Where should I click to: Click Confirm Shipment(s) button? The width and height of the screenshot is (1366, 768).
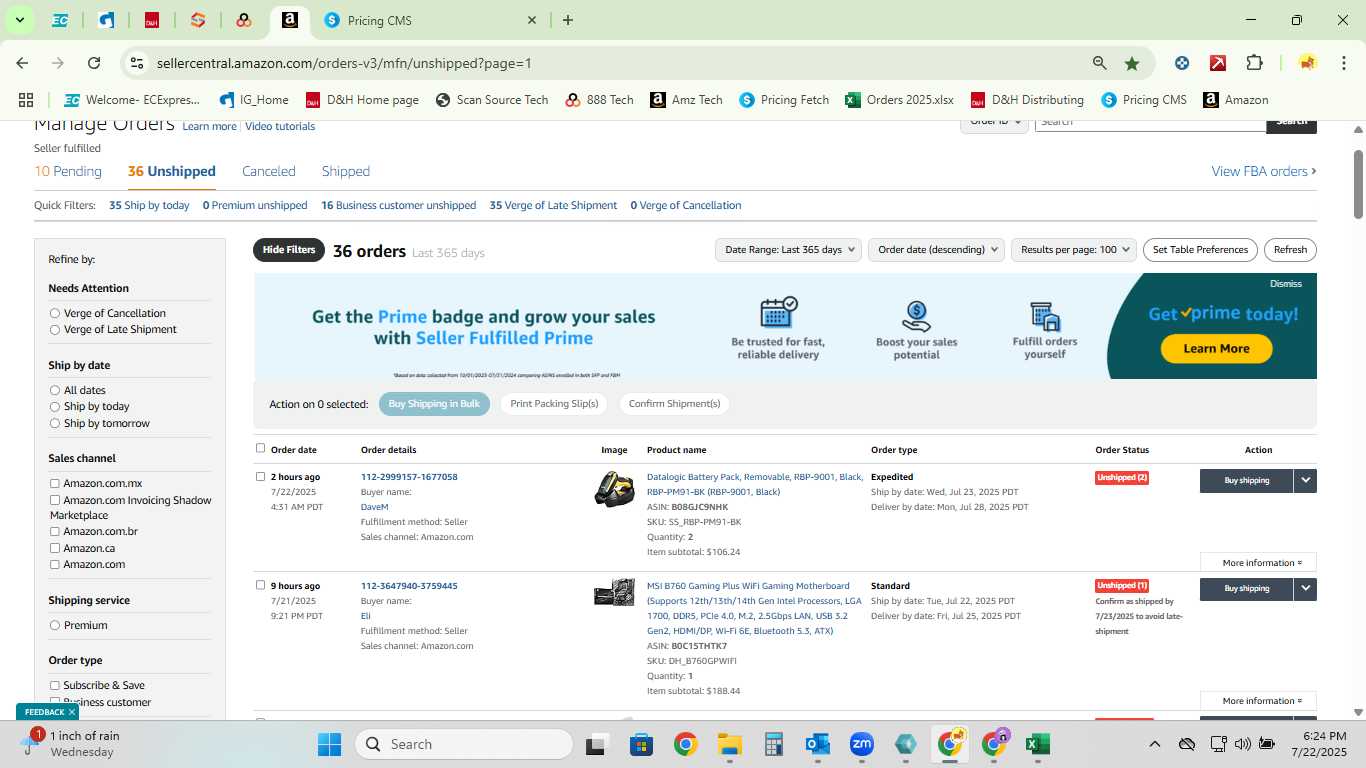pyautogui.click(x=674, y=404)
